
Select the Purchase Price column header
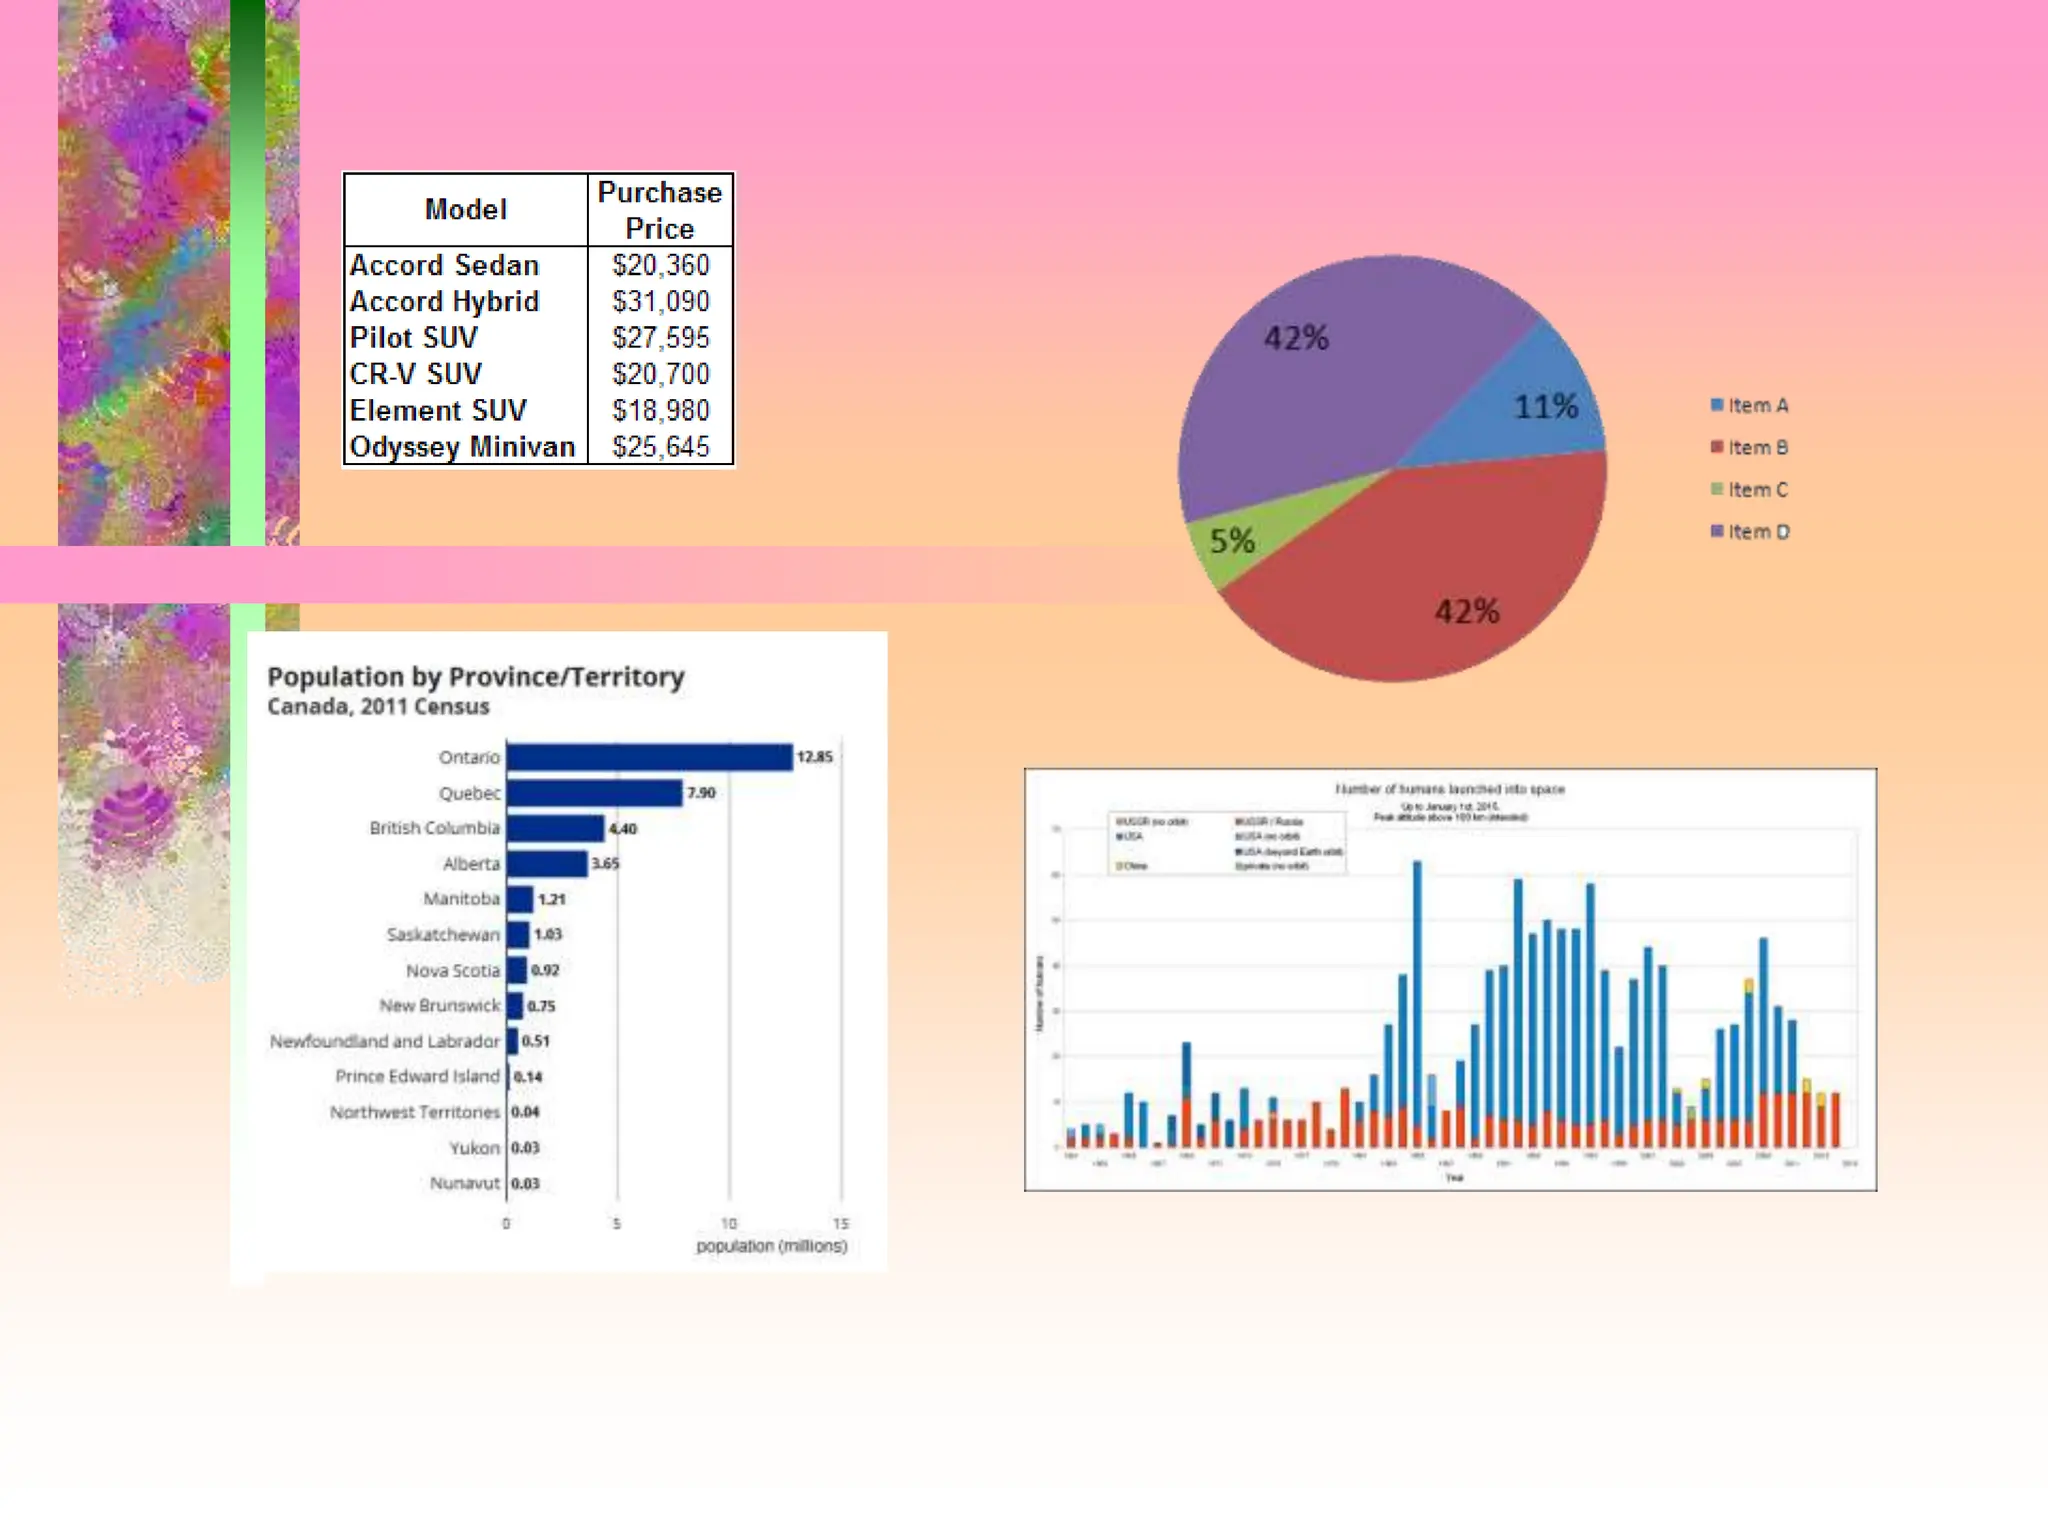[x=660, y=210]
